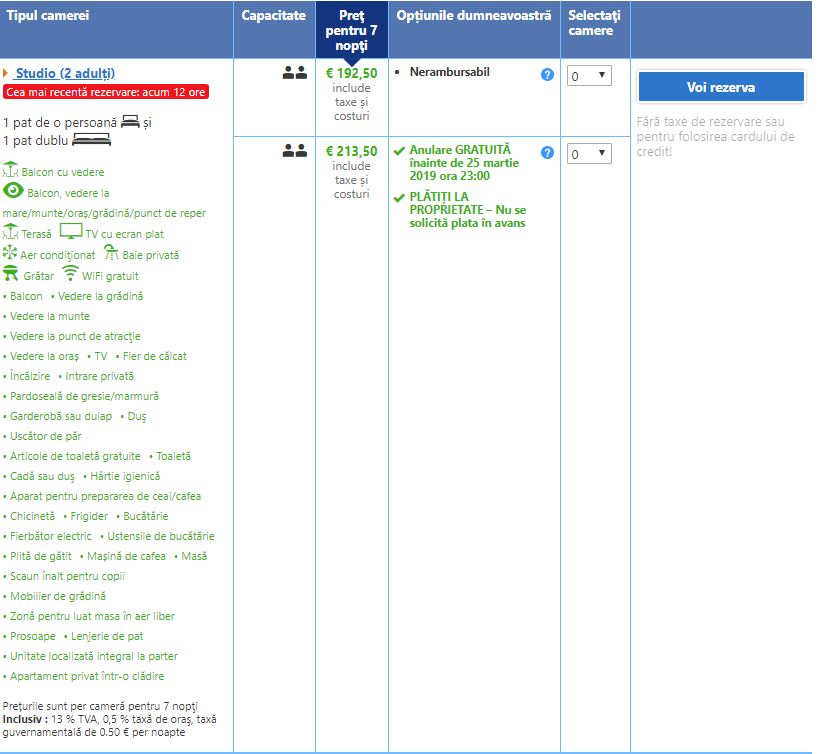This screenshot has height=754, width=818.
Task: Open room quantity dropdown for €192,50 option
Action: [588, 75]
